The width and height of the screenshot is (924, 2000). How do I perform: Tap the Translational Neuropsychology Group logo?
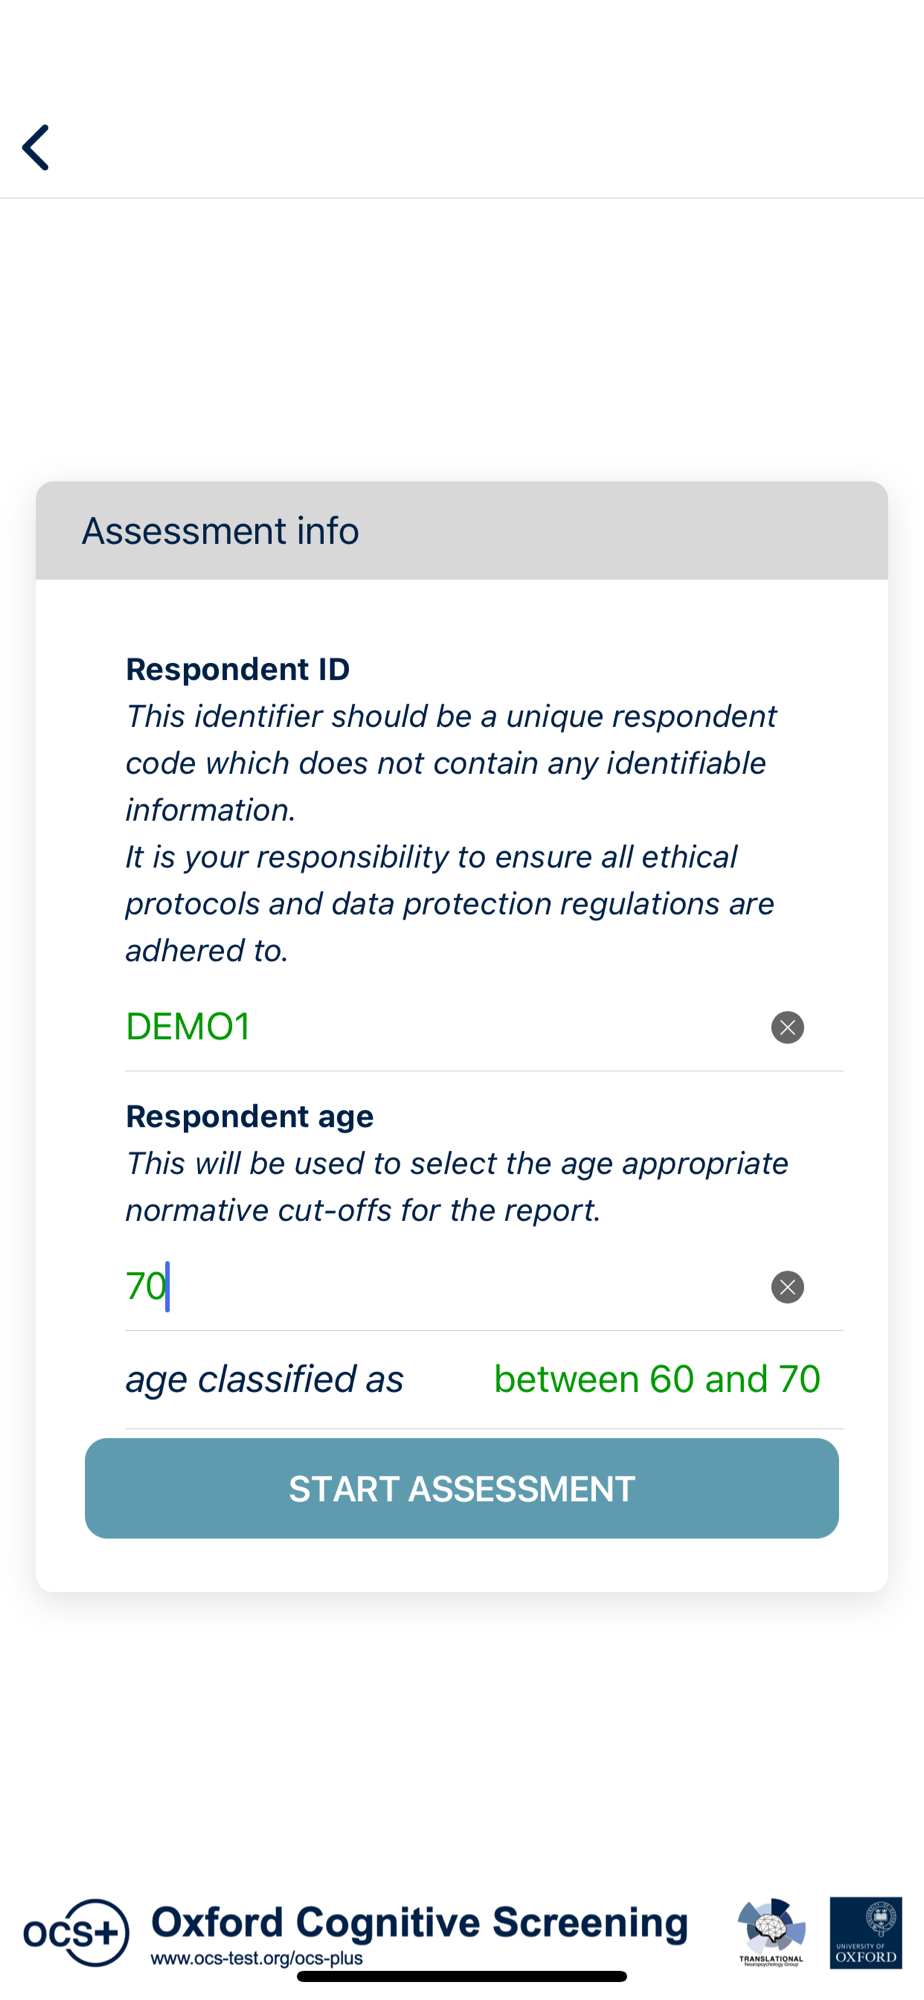click(x=771, y=1931)
